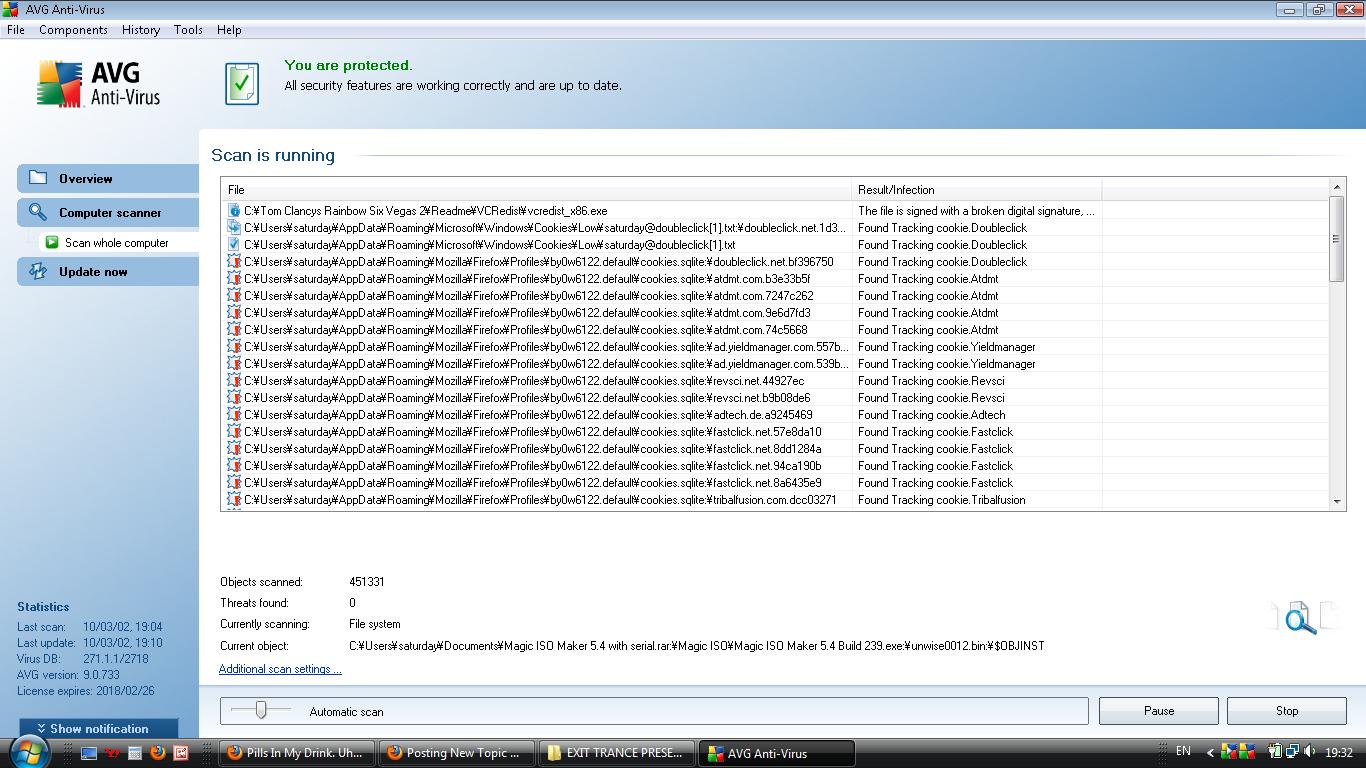The height and width of the screenshot is (768, 1366).
Task: Sort by Result/Infection column header
Action: (x=976, y=190)
